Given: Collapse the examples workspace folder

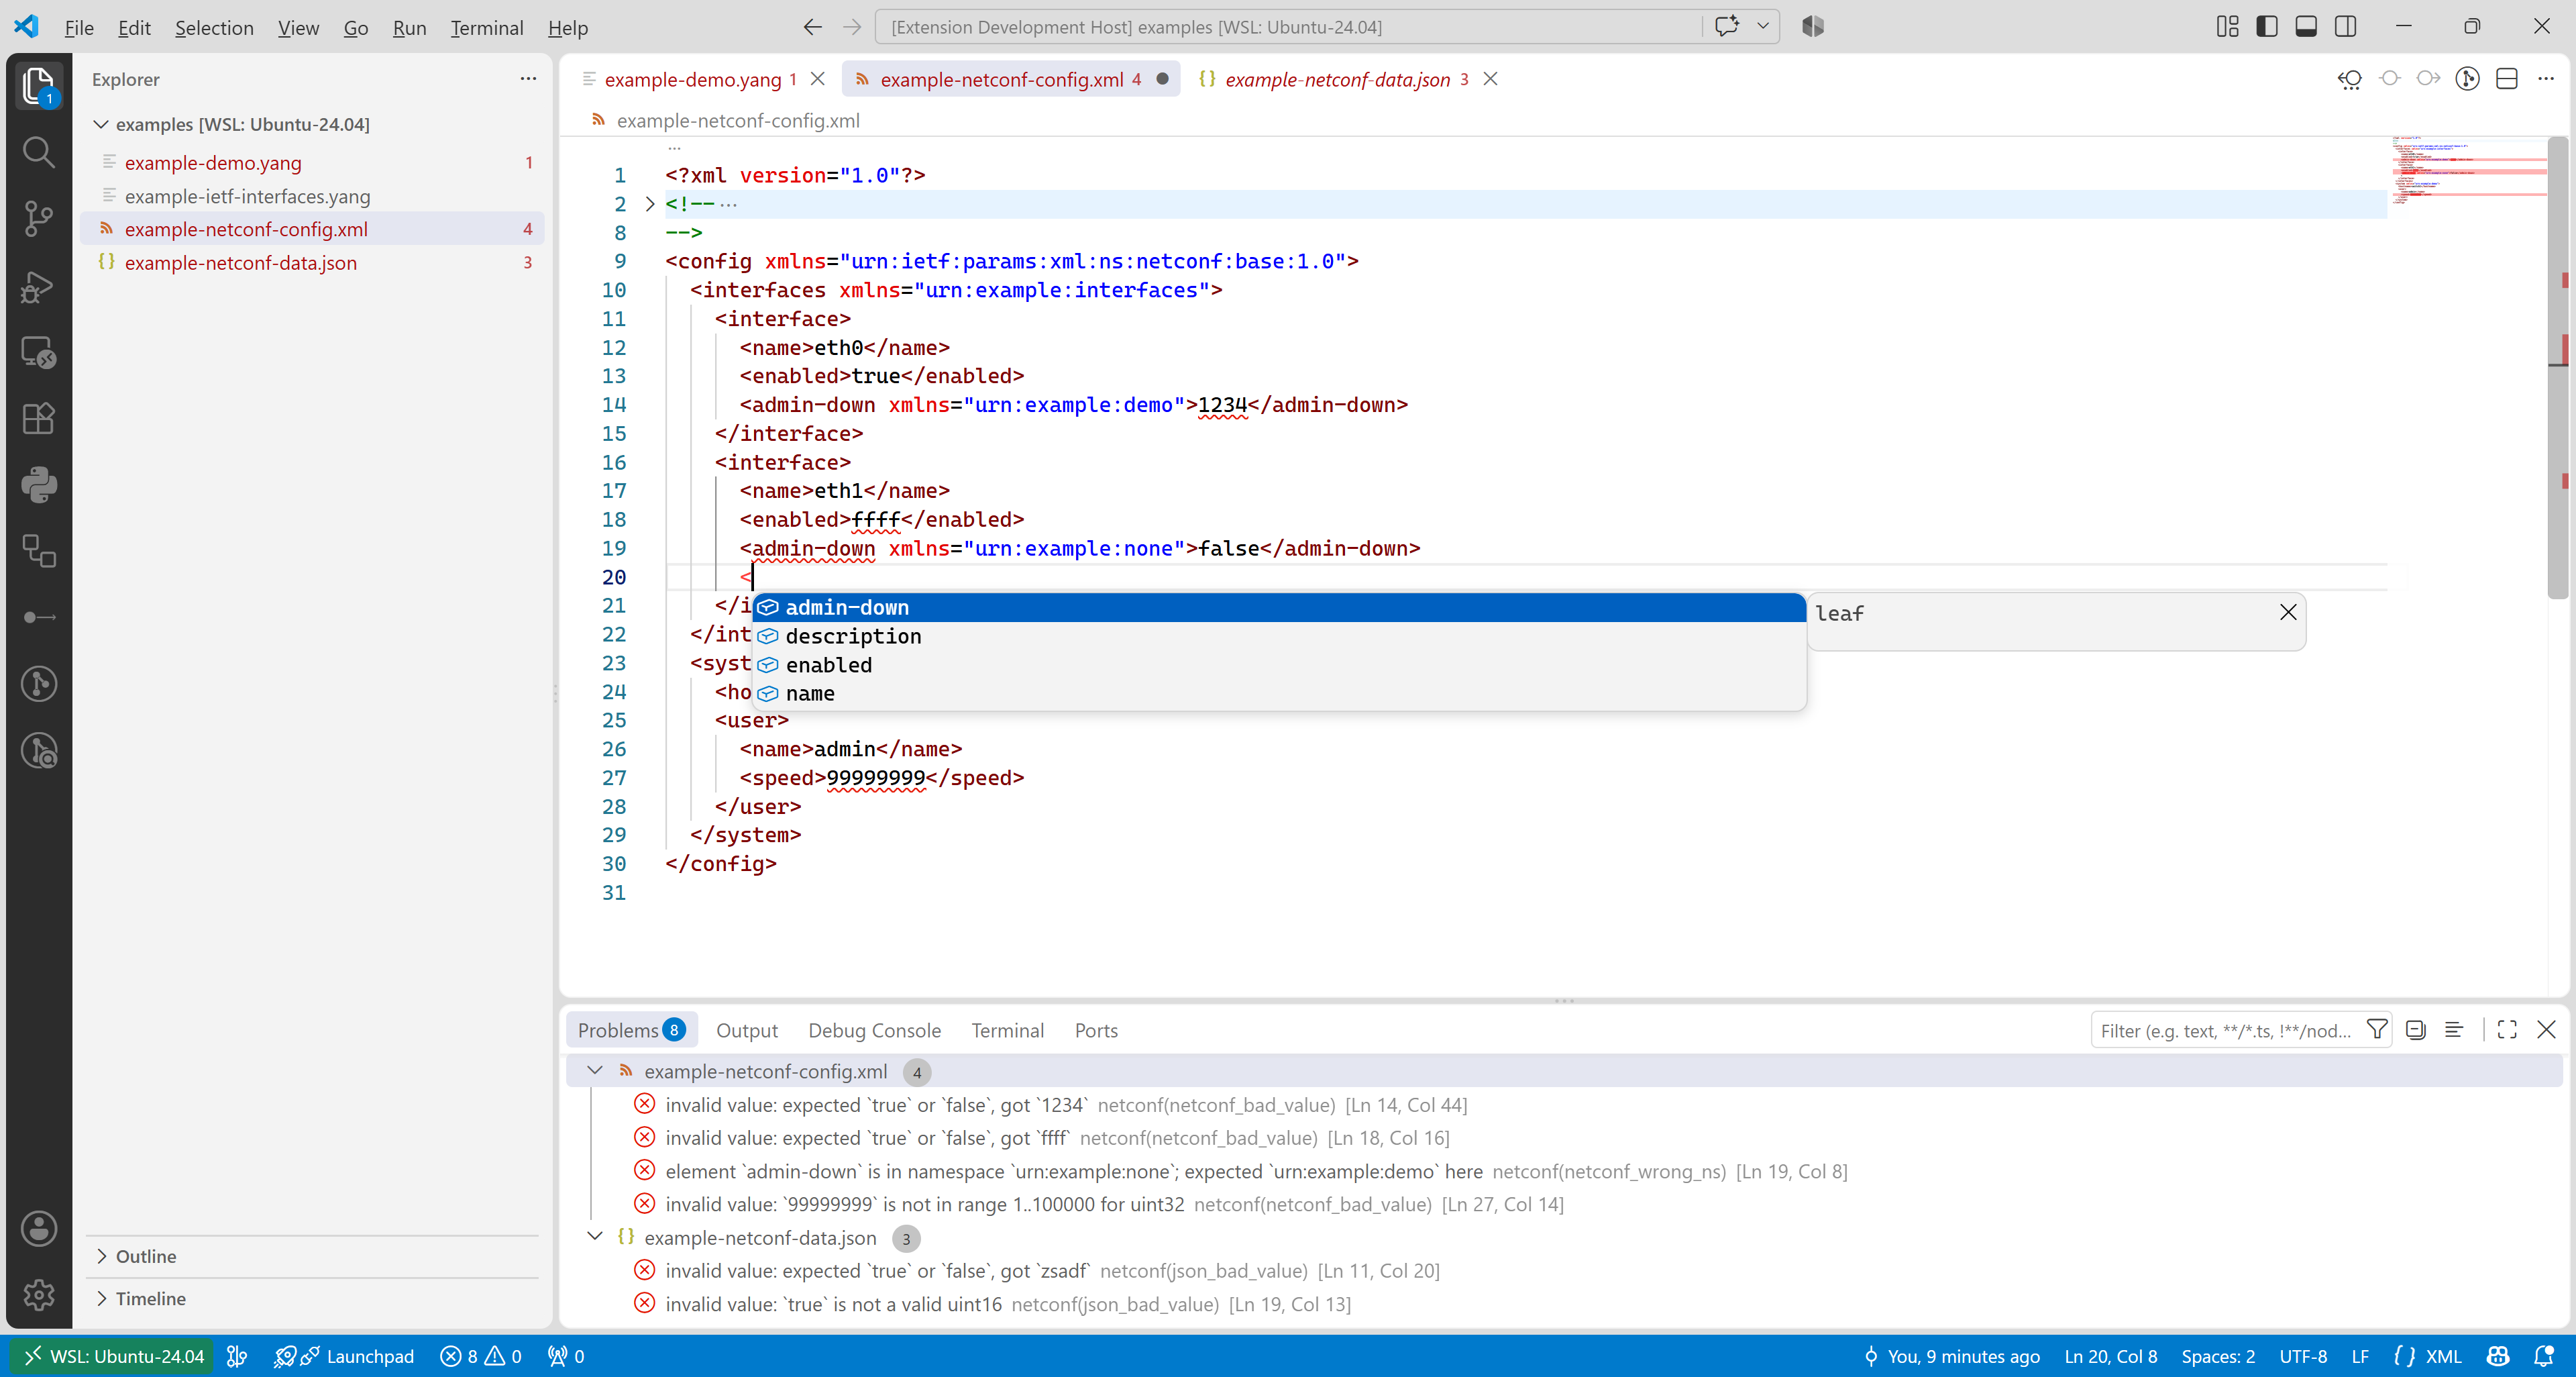Looking at the screenshot, I should [x=101, y=124].
